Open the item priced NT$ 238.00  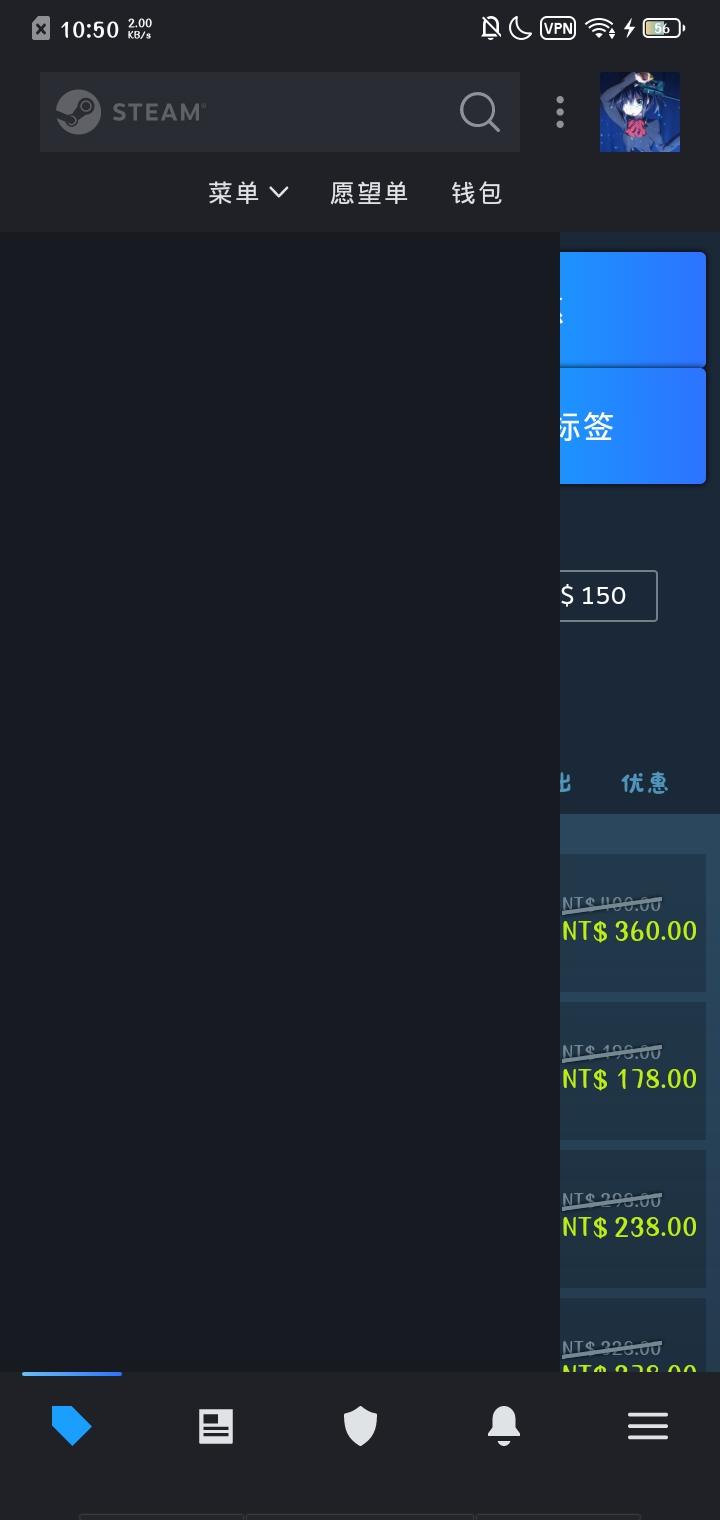(633, 1218)
